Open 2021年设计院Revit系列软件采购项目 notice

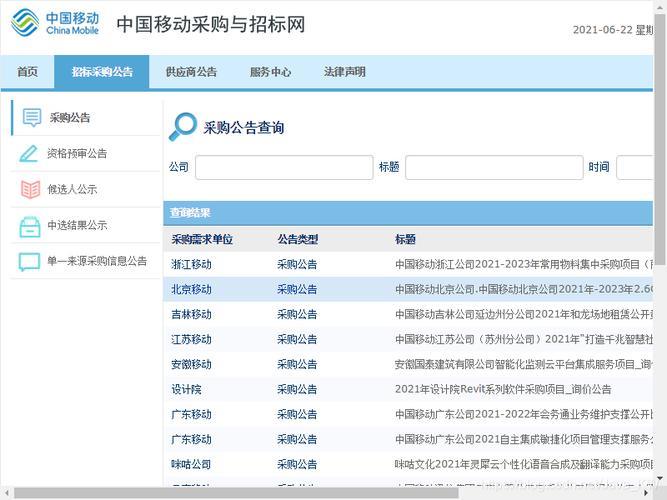point(503,389)
